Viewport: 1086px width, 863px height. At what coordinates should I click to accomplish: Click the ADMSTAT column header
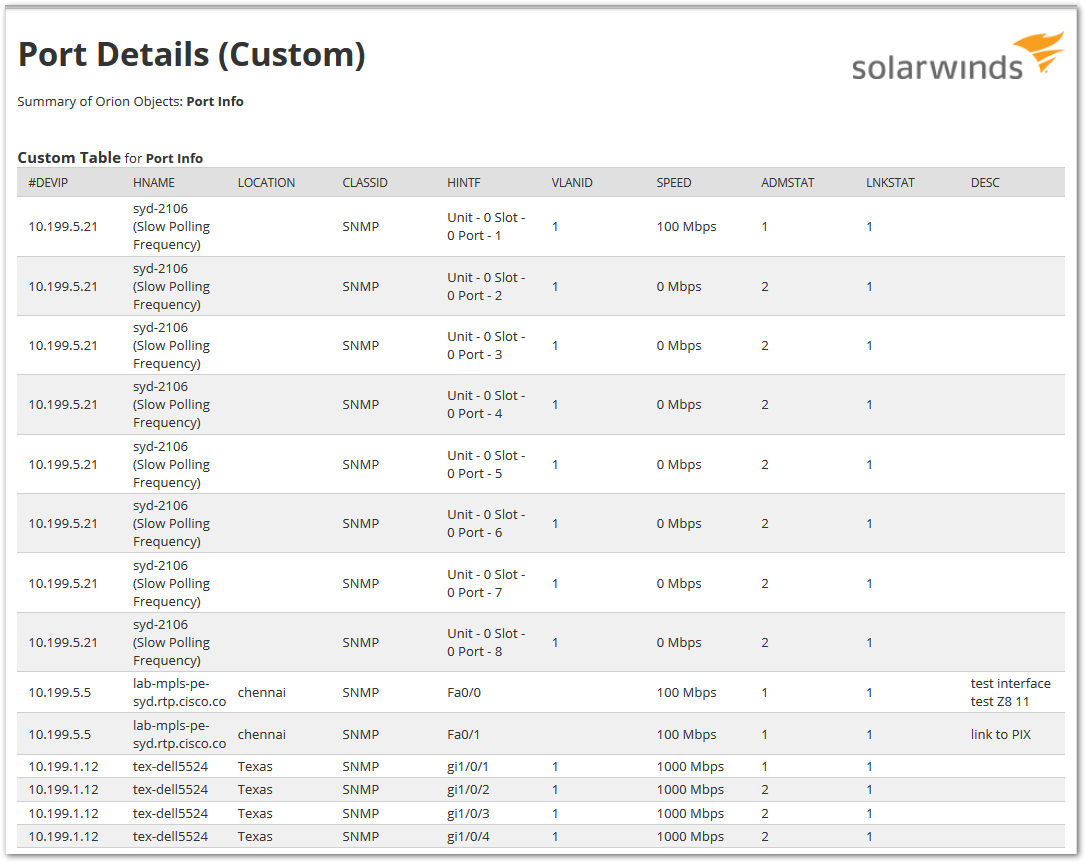pos(788,183)
